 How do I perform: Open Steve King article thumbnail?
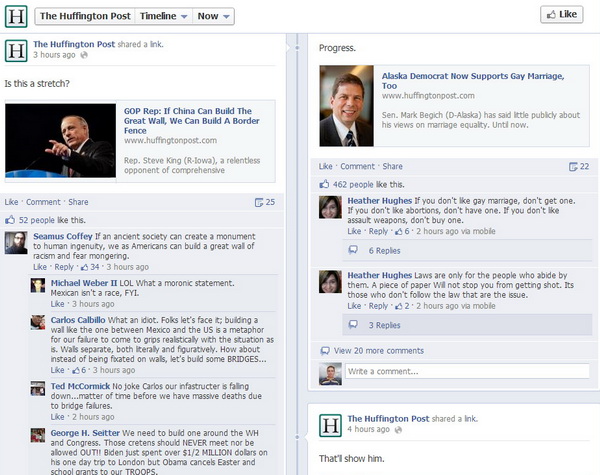pyautogui.click(x=60, y=140)
